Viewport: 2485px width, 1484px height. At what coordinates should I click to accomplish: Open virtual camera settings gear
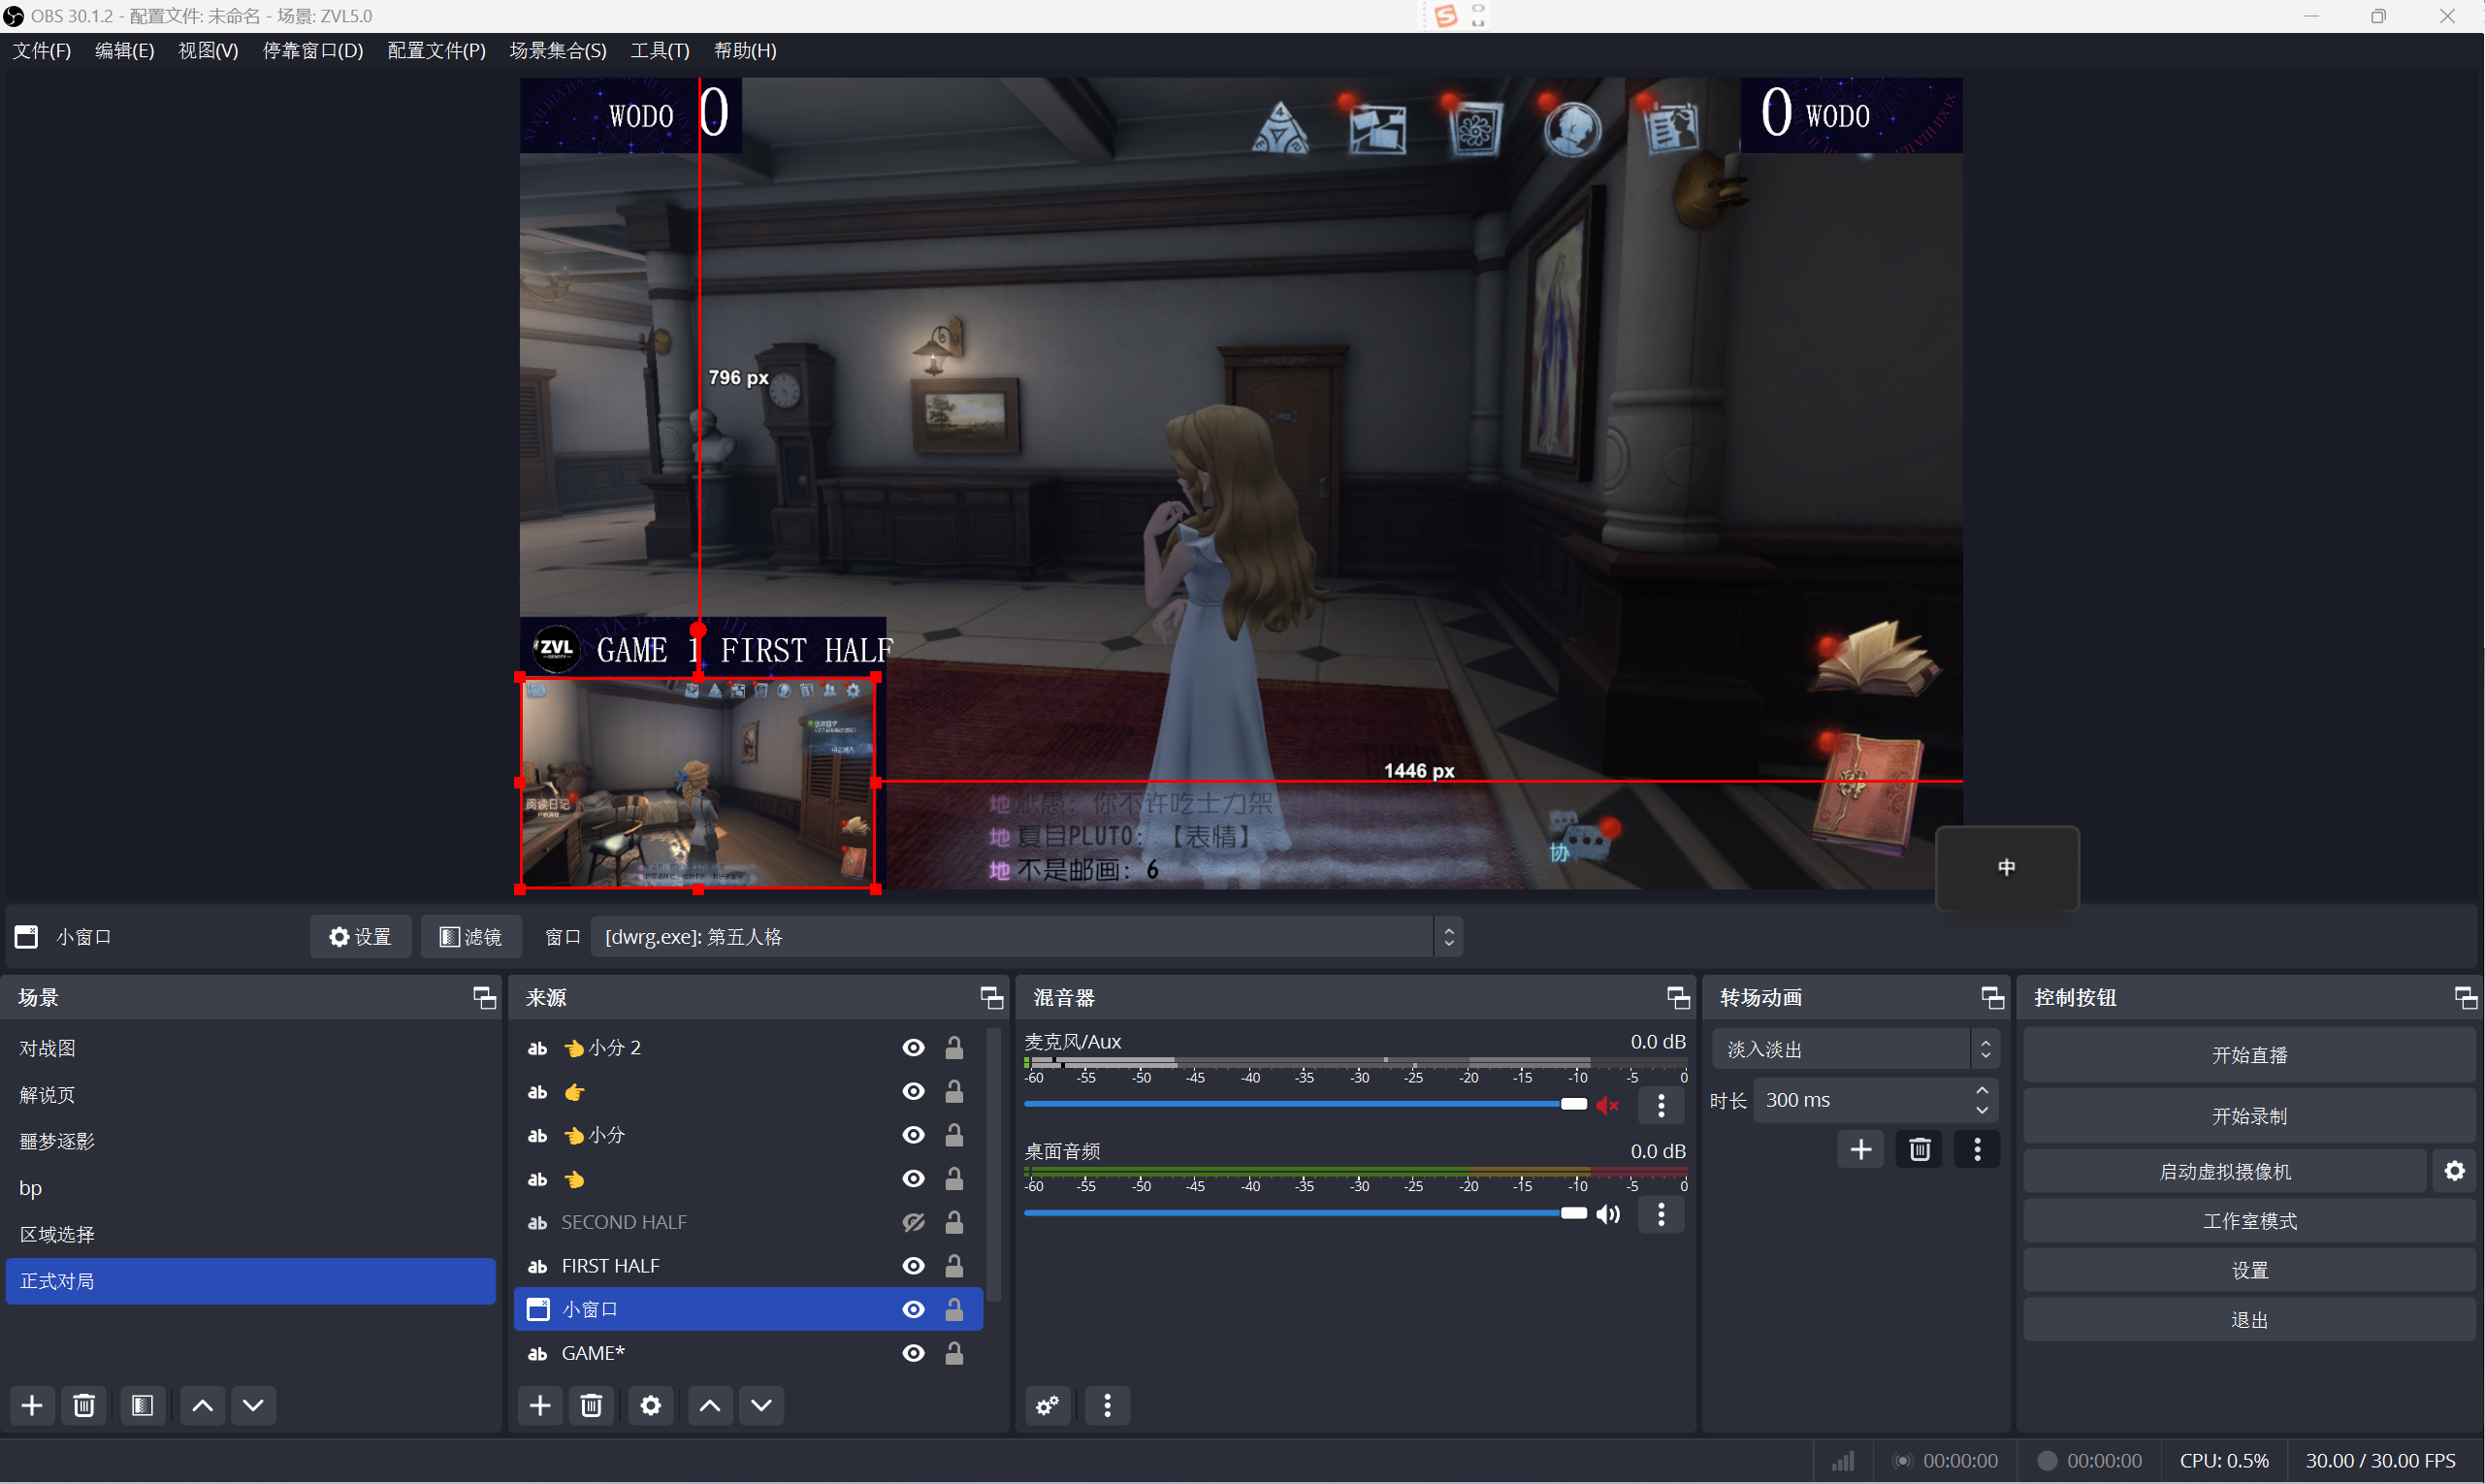click(2455, 1170)
